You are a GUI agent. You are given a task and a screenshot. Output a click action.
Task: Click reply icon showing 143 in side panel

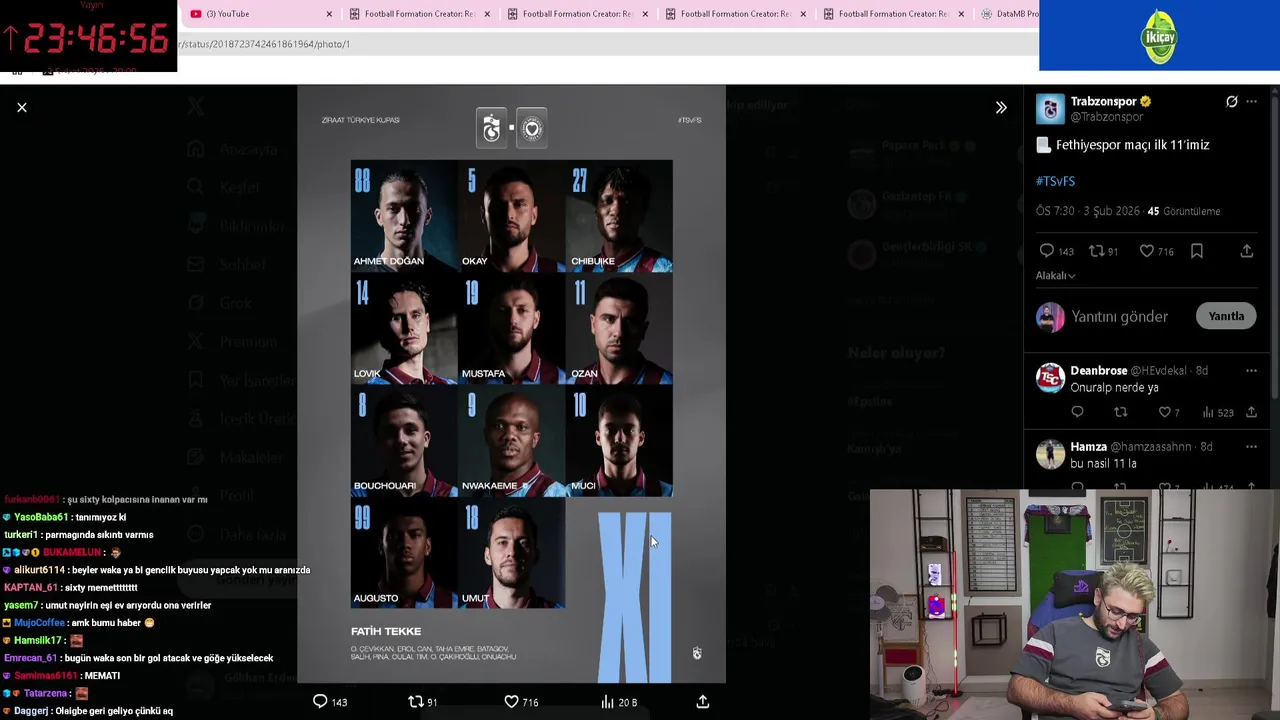pos(1046,251)
